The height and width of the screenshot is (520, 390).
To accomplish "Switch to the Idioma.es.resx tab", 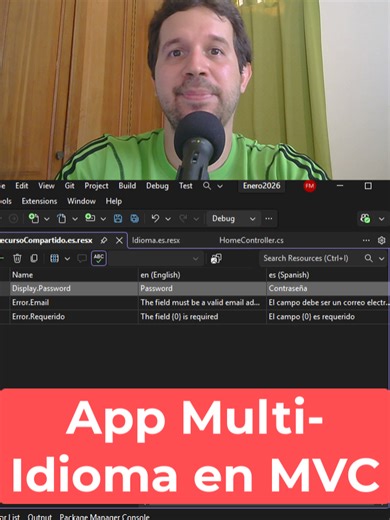I will coord(156,240).
